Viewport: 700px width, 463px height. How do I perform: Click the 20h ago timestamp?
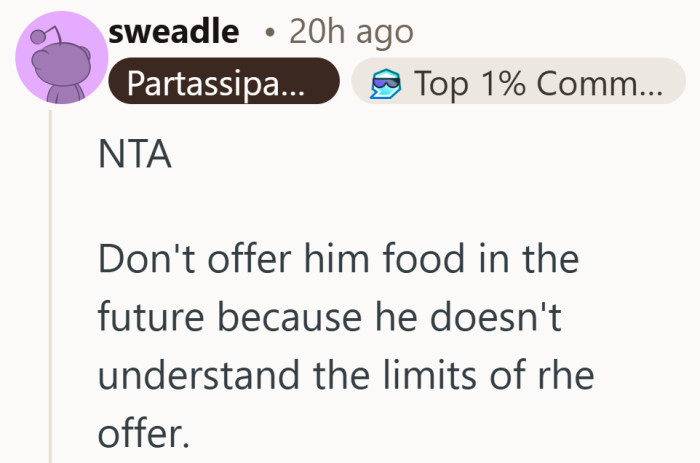[350, 32]
